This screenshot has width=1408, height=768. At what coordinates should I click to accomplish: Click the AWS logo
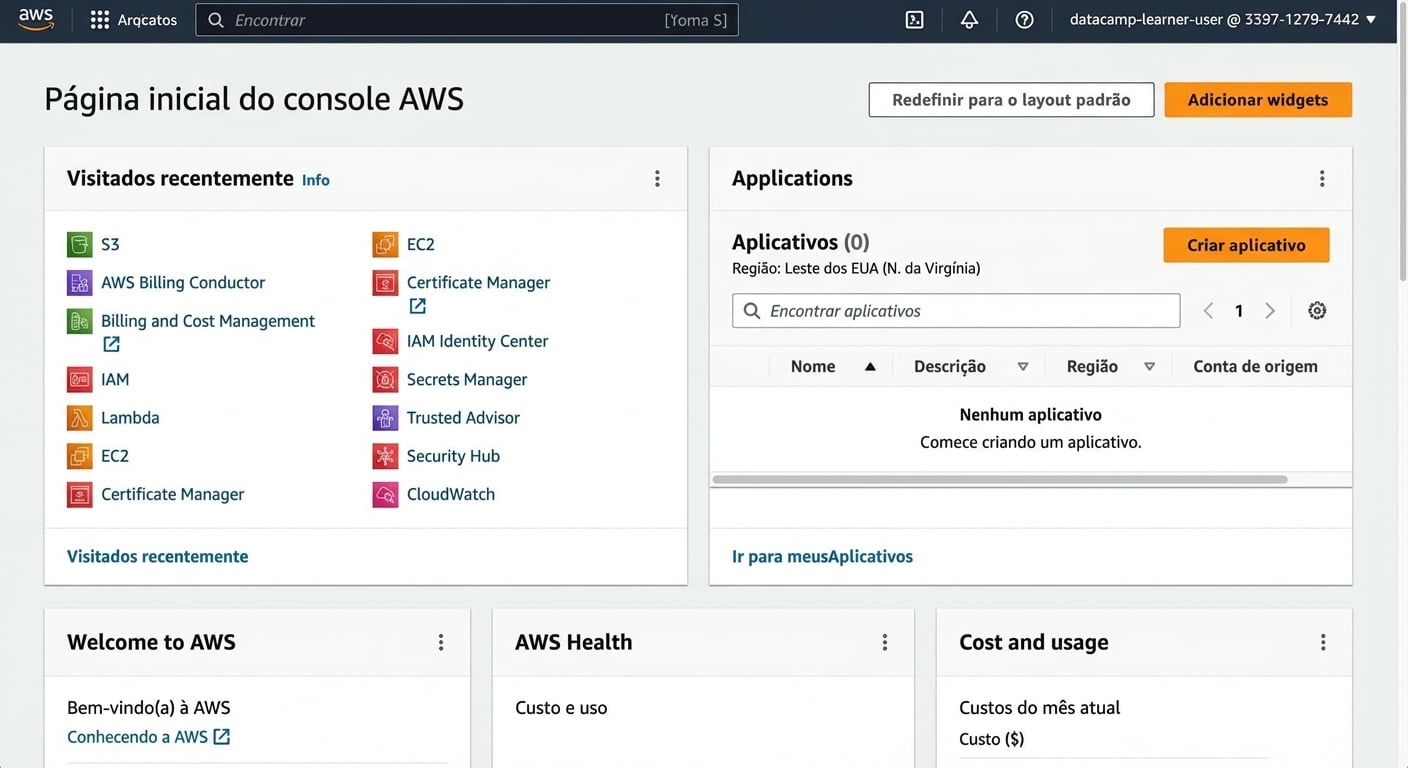coord(36,19)
